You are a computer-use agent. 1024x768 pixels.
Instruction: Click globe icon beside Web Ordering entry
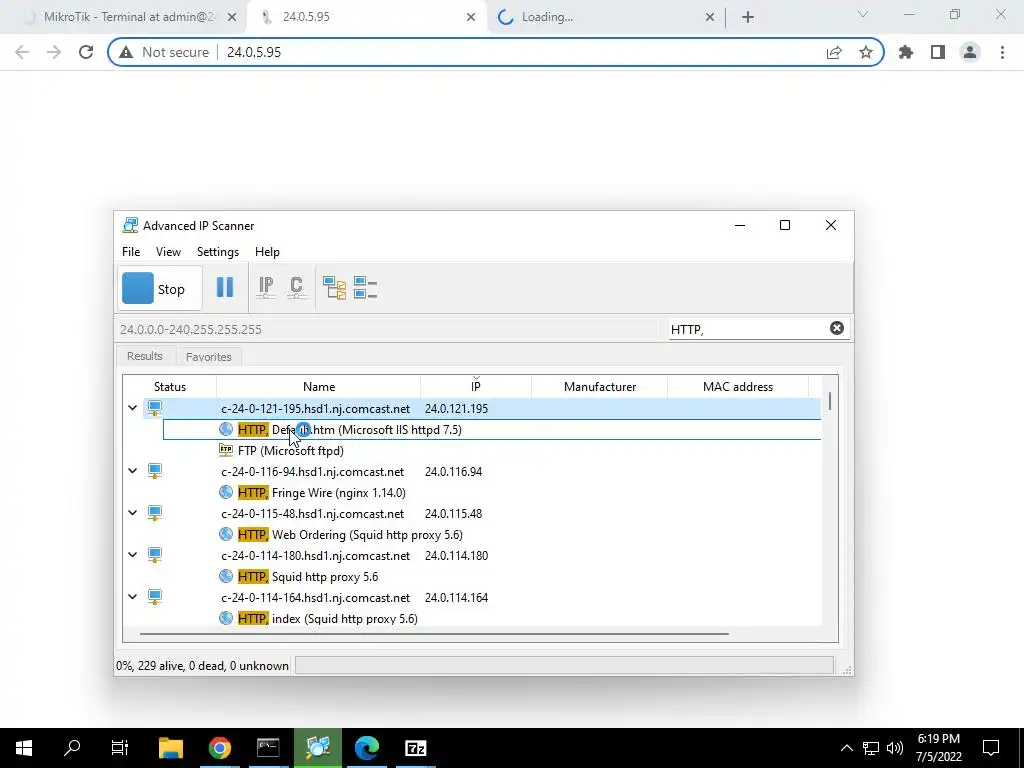(226, 534)
